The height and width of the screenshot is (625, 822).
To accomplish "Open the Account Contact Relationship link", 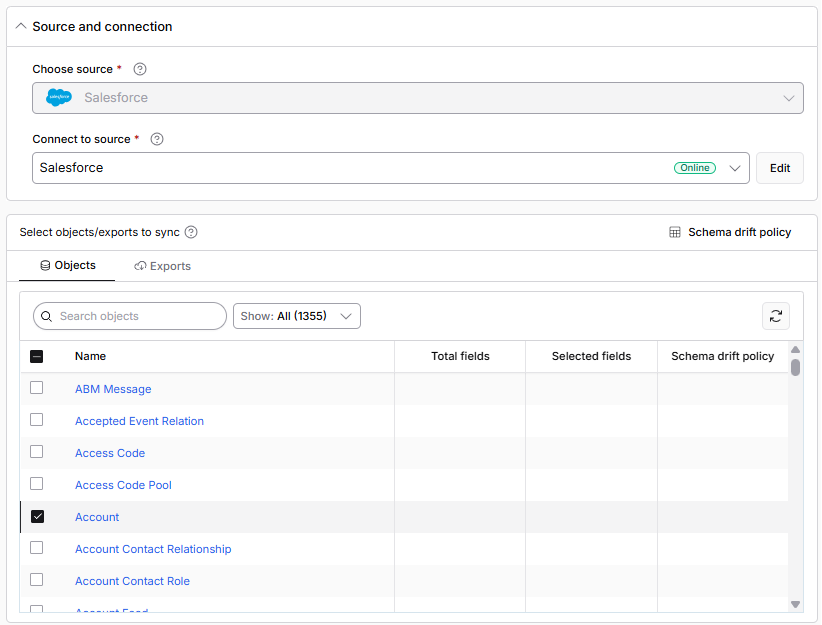I will [153, 549].
